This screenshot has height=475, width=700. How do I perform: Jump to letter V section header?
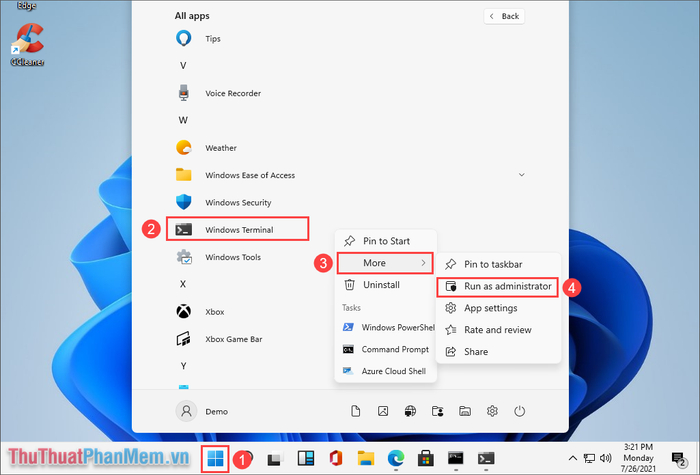coord(183,66)
